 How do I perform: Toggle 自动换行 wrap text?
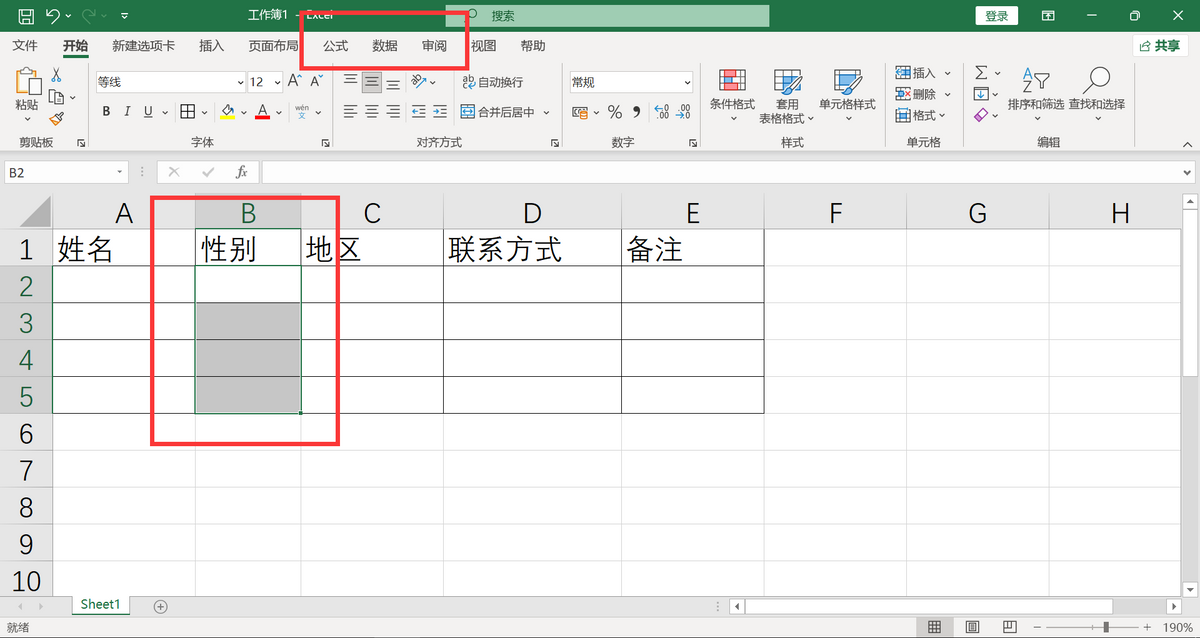492,82
